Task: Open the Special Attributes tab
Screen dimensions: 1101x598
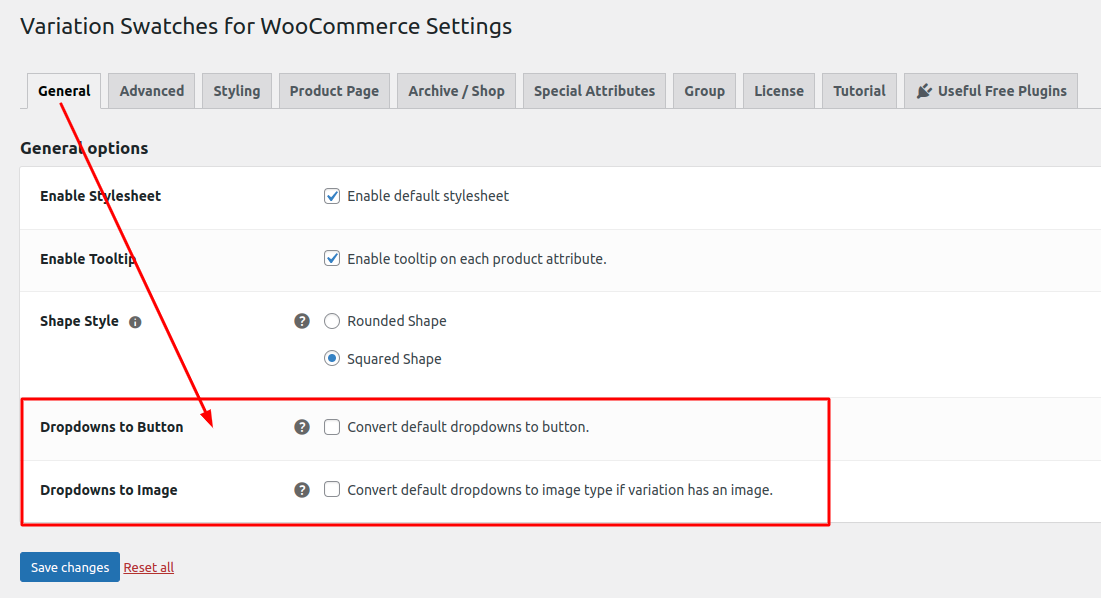Action: coord(594,91)
